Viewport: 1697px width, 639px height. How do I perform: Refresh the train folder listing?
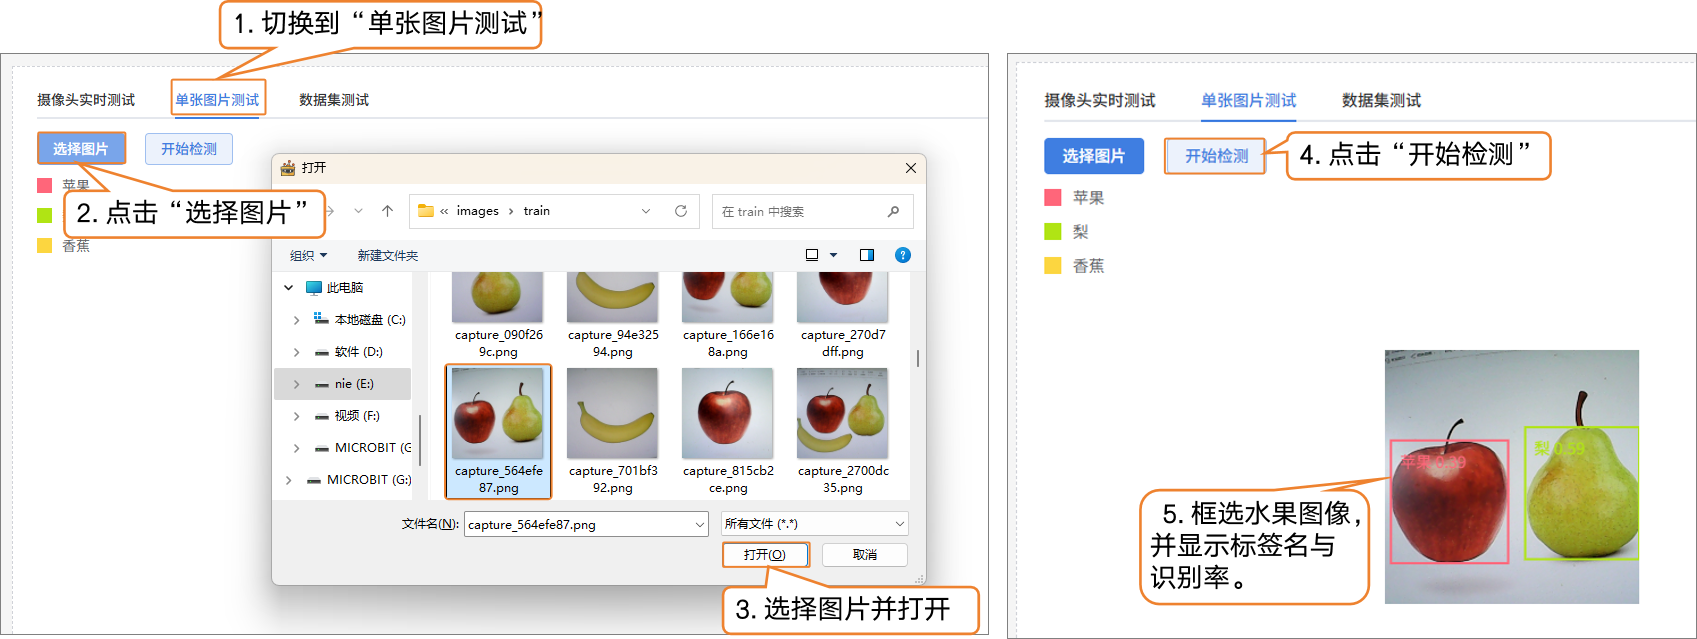681,211
